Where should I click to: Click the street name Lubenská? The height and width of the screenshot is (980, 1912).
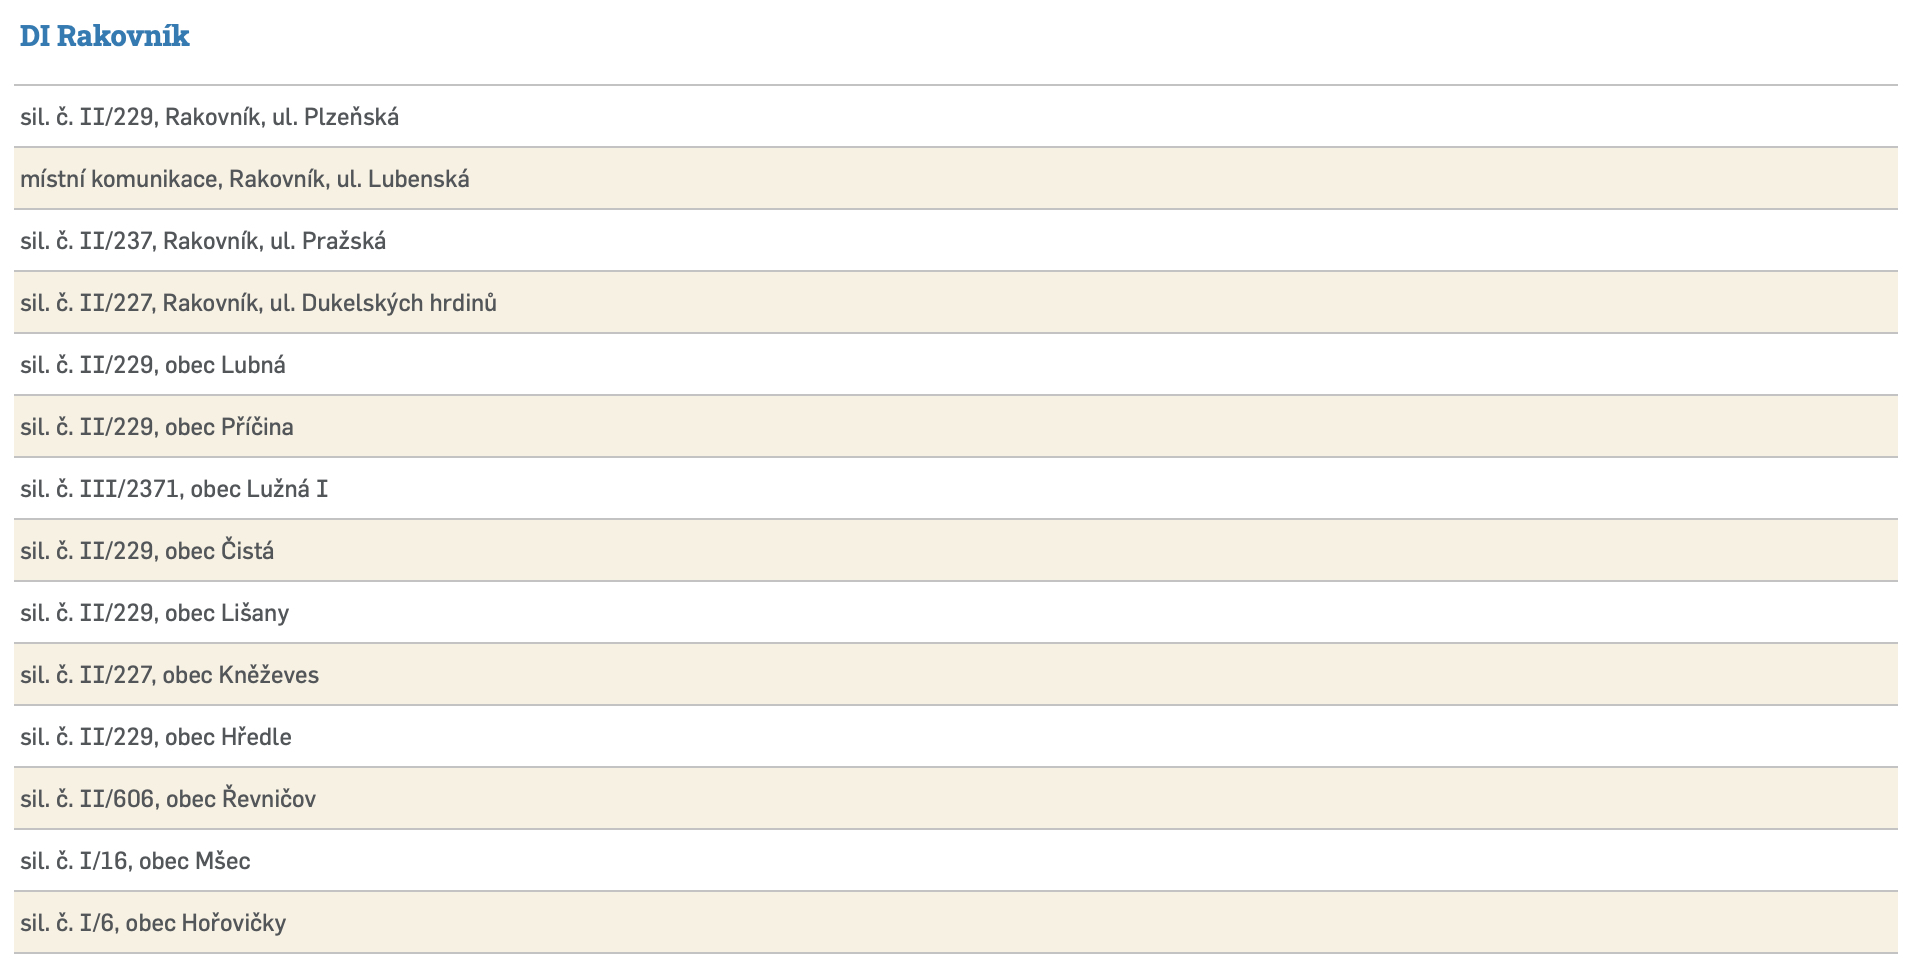pyautogui.click(x=418, y=179)
